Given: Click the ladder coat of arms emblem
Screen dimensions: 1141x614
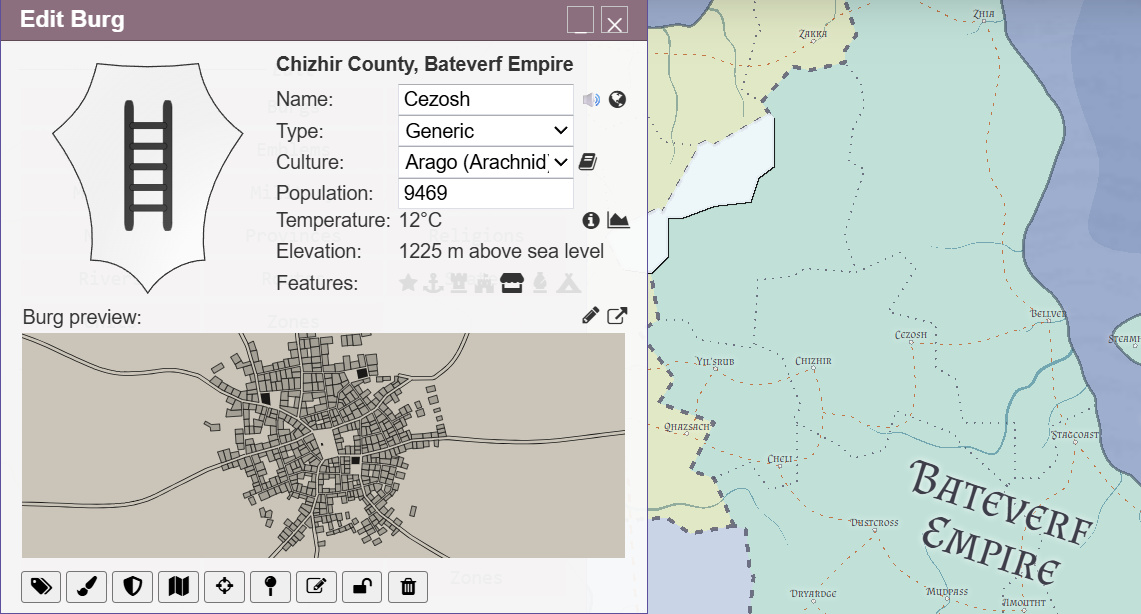Looking at the screenshot, I should 148,178.
